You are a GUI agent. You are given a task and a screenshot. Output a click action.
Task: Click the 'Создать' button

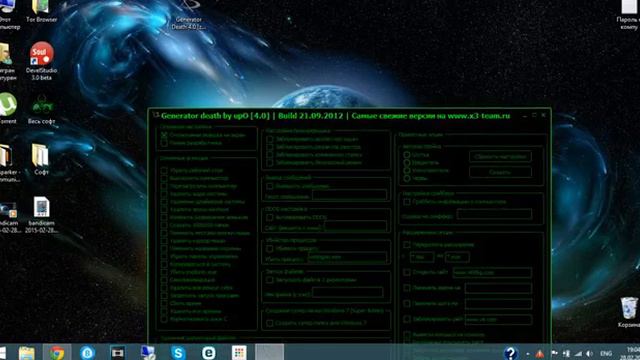[500, 172]
